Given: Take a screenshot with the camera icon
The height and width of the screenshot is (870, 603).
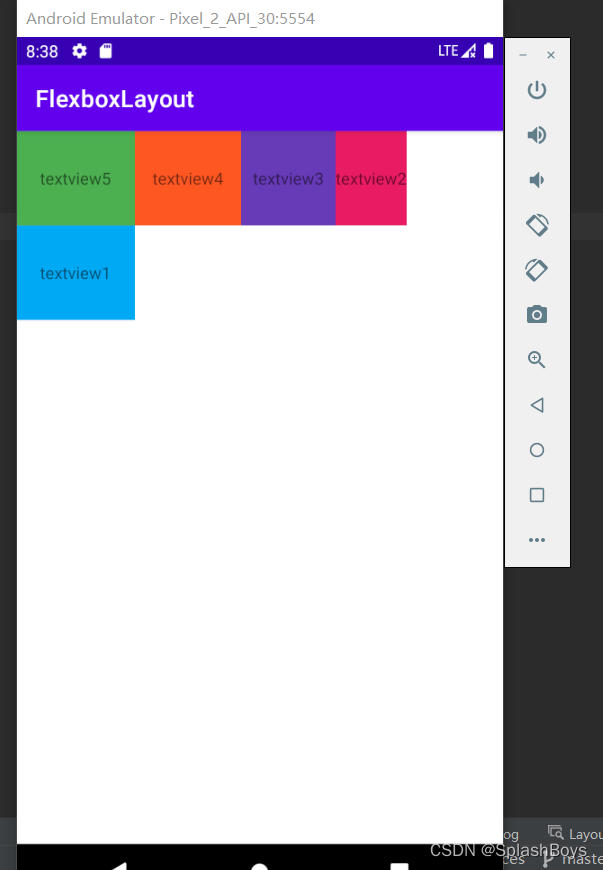Looking at the screenshot, I should [536, 315].
